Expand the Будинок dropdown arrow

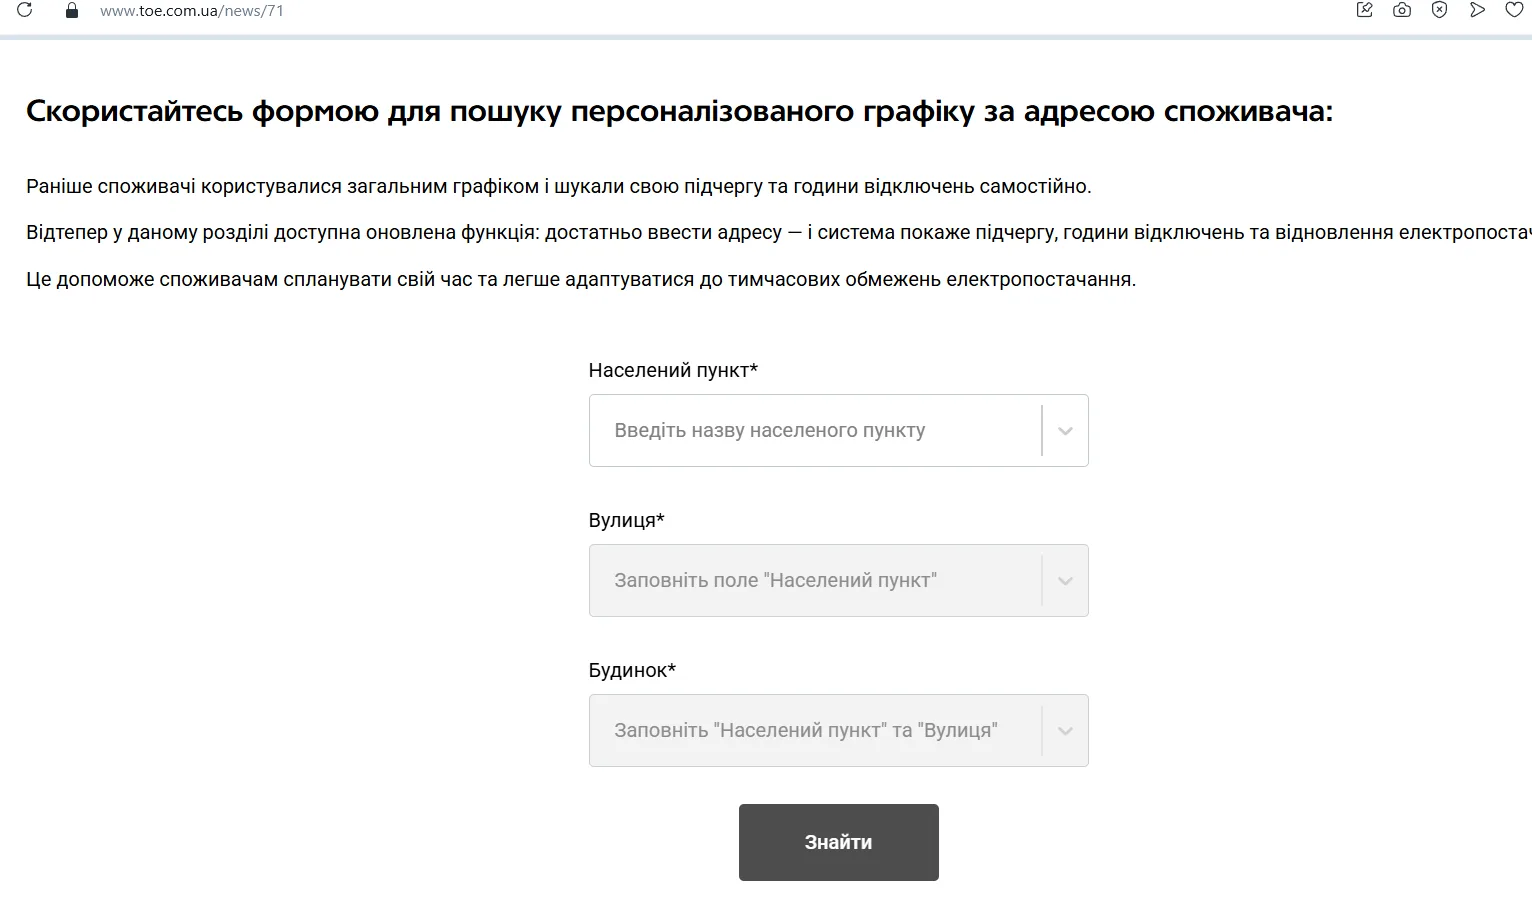click(1065, 731)
